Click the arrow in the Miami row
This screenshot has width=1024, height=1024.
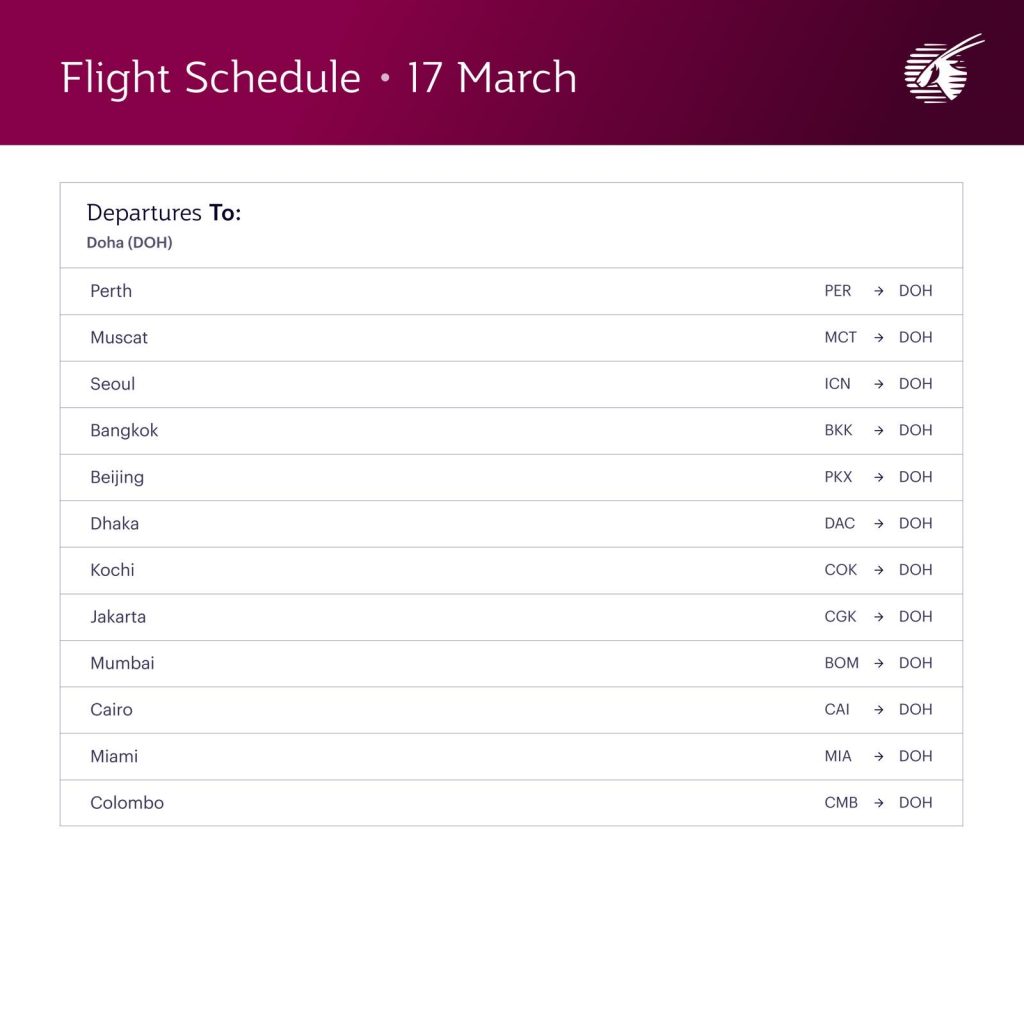click(879, 757)
